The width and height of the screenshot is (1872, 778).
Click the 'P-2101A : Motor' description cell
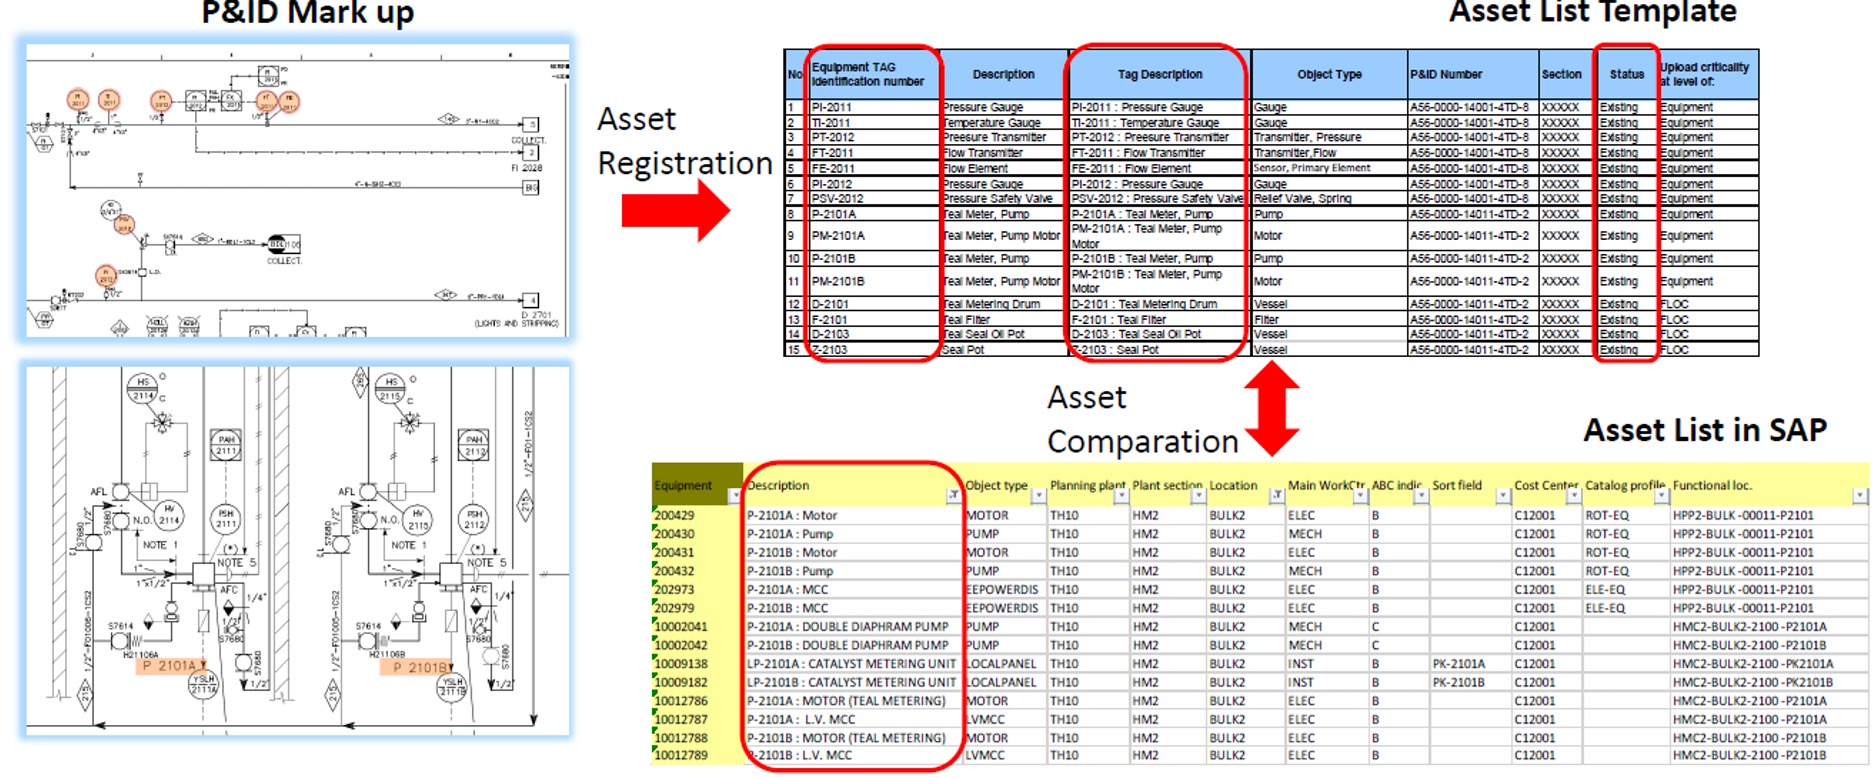point(854,516)
